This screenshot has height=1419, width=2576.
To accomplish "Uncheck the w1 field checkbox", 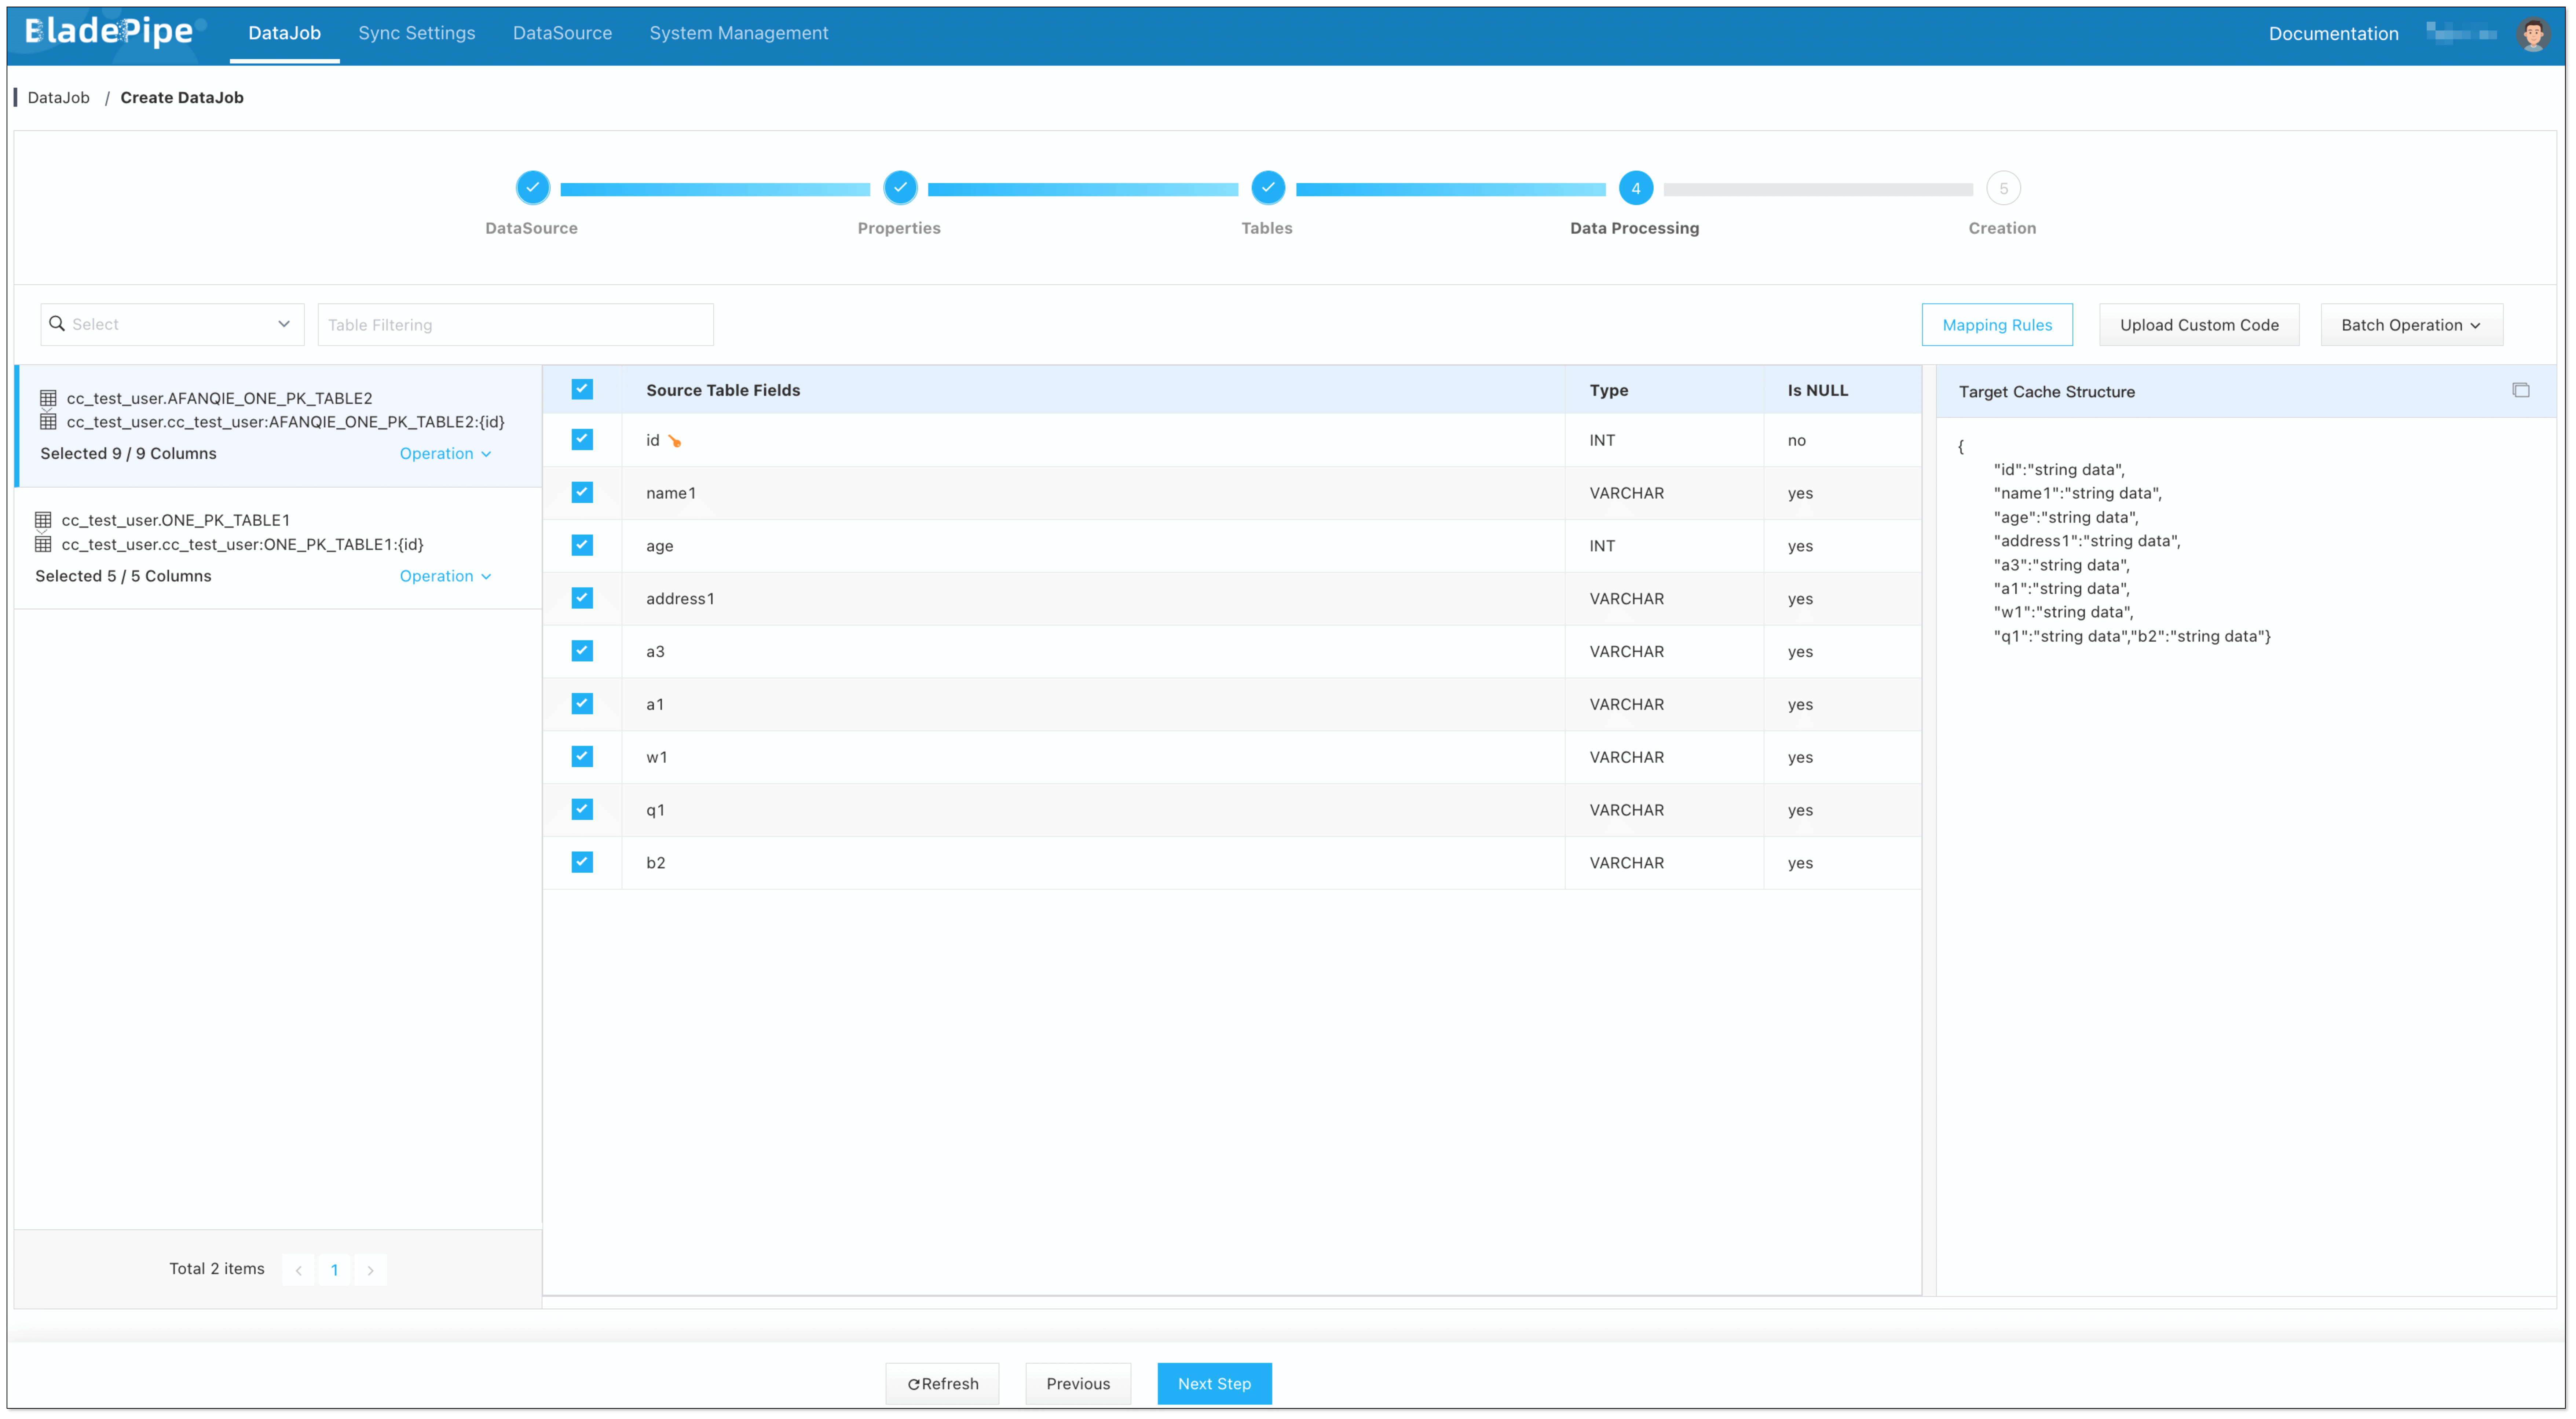I will pos(582,757).
